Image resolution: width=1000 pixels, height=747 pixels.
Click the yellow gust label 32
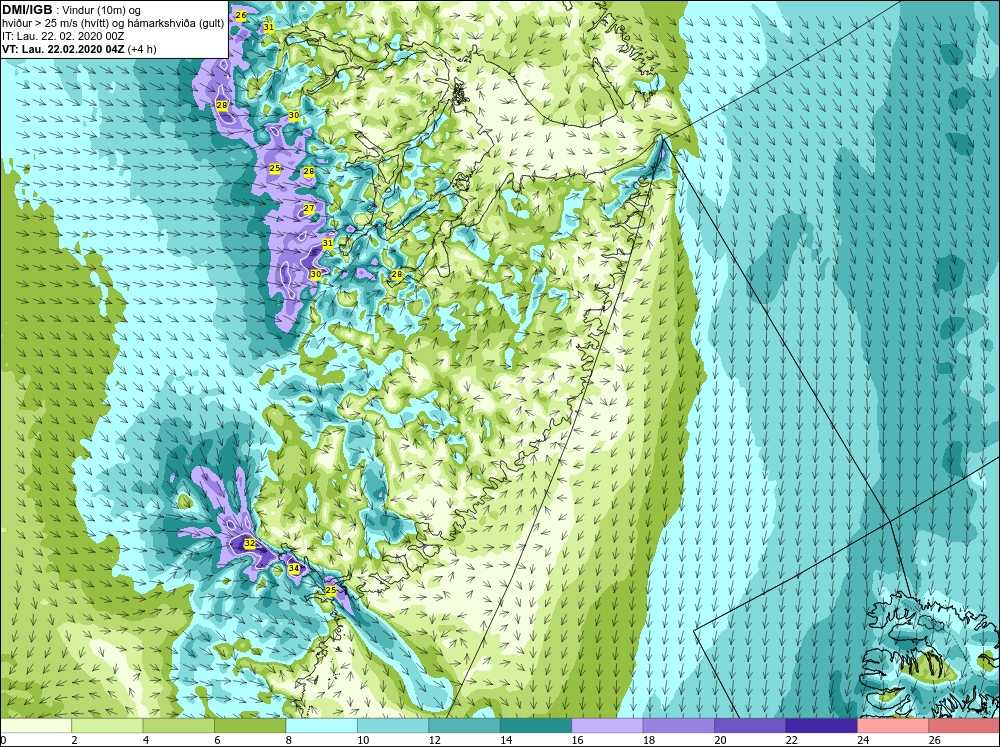(x=250, y=544)
